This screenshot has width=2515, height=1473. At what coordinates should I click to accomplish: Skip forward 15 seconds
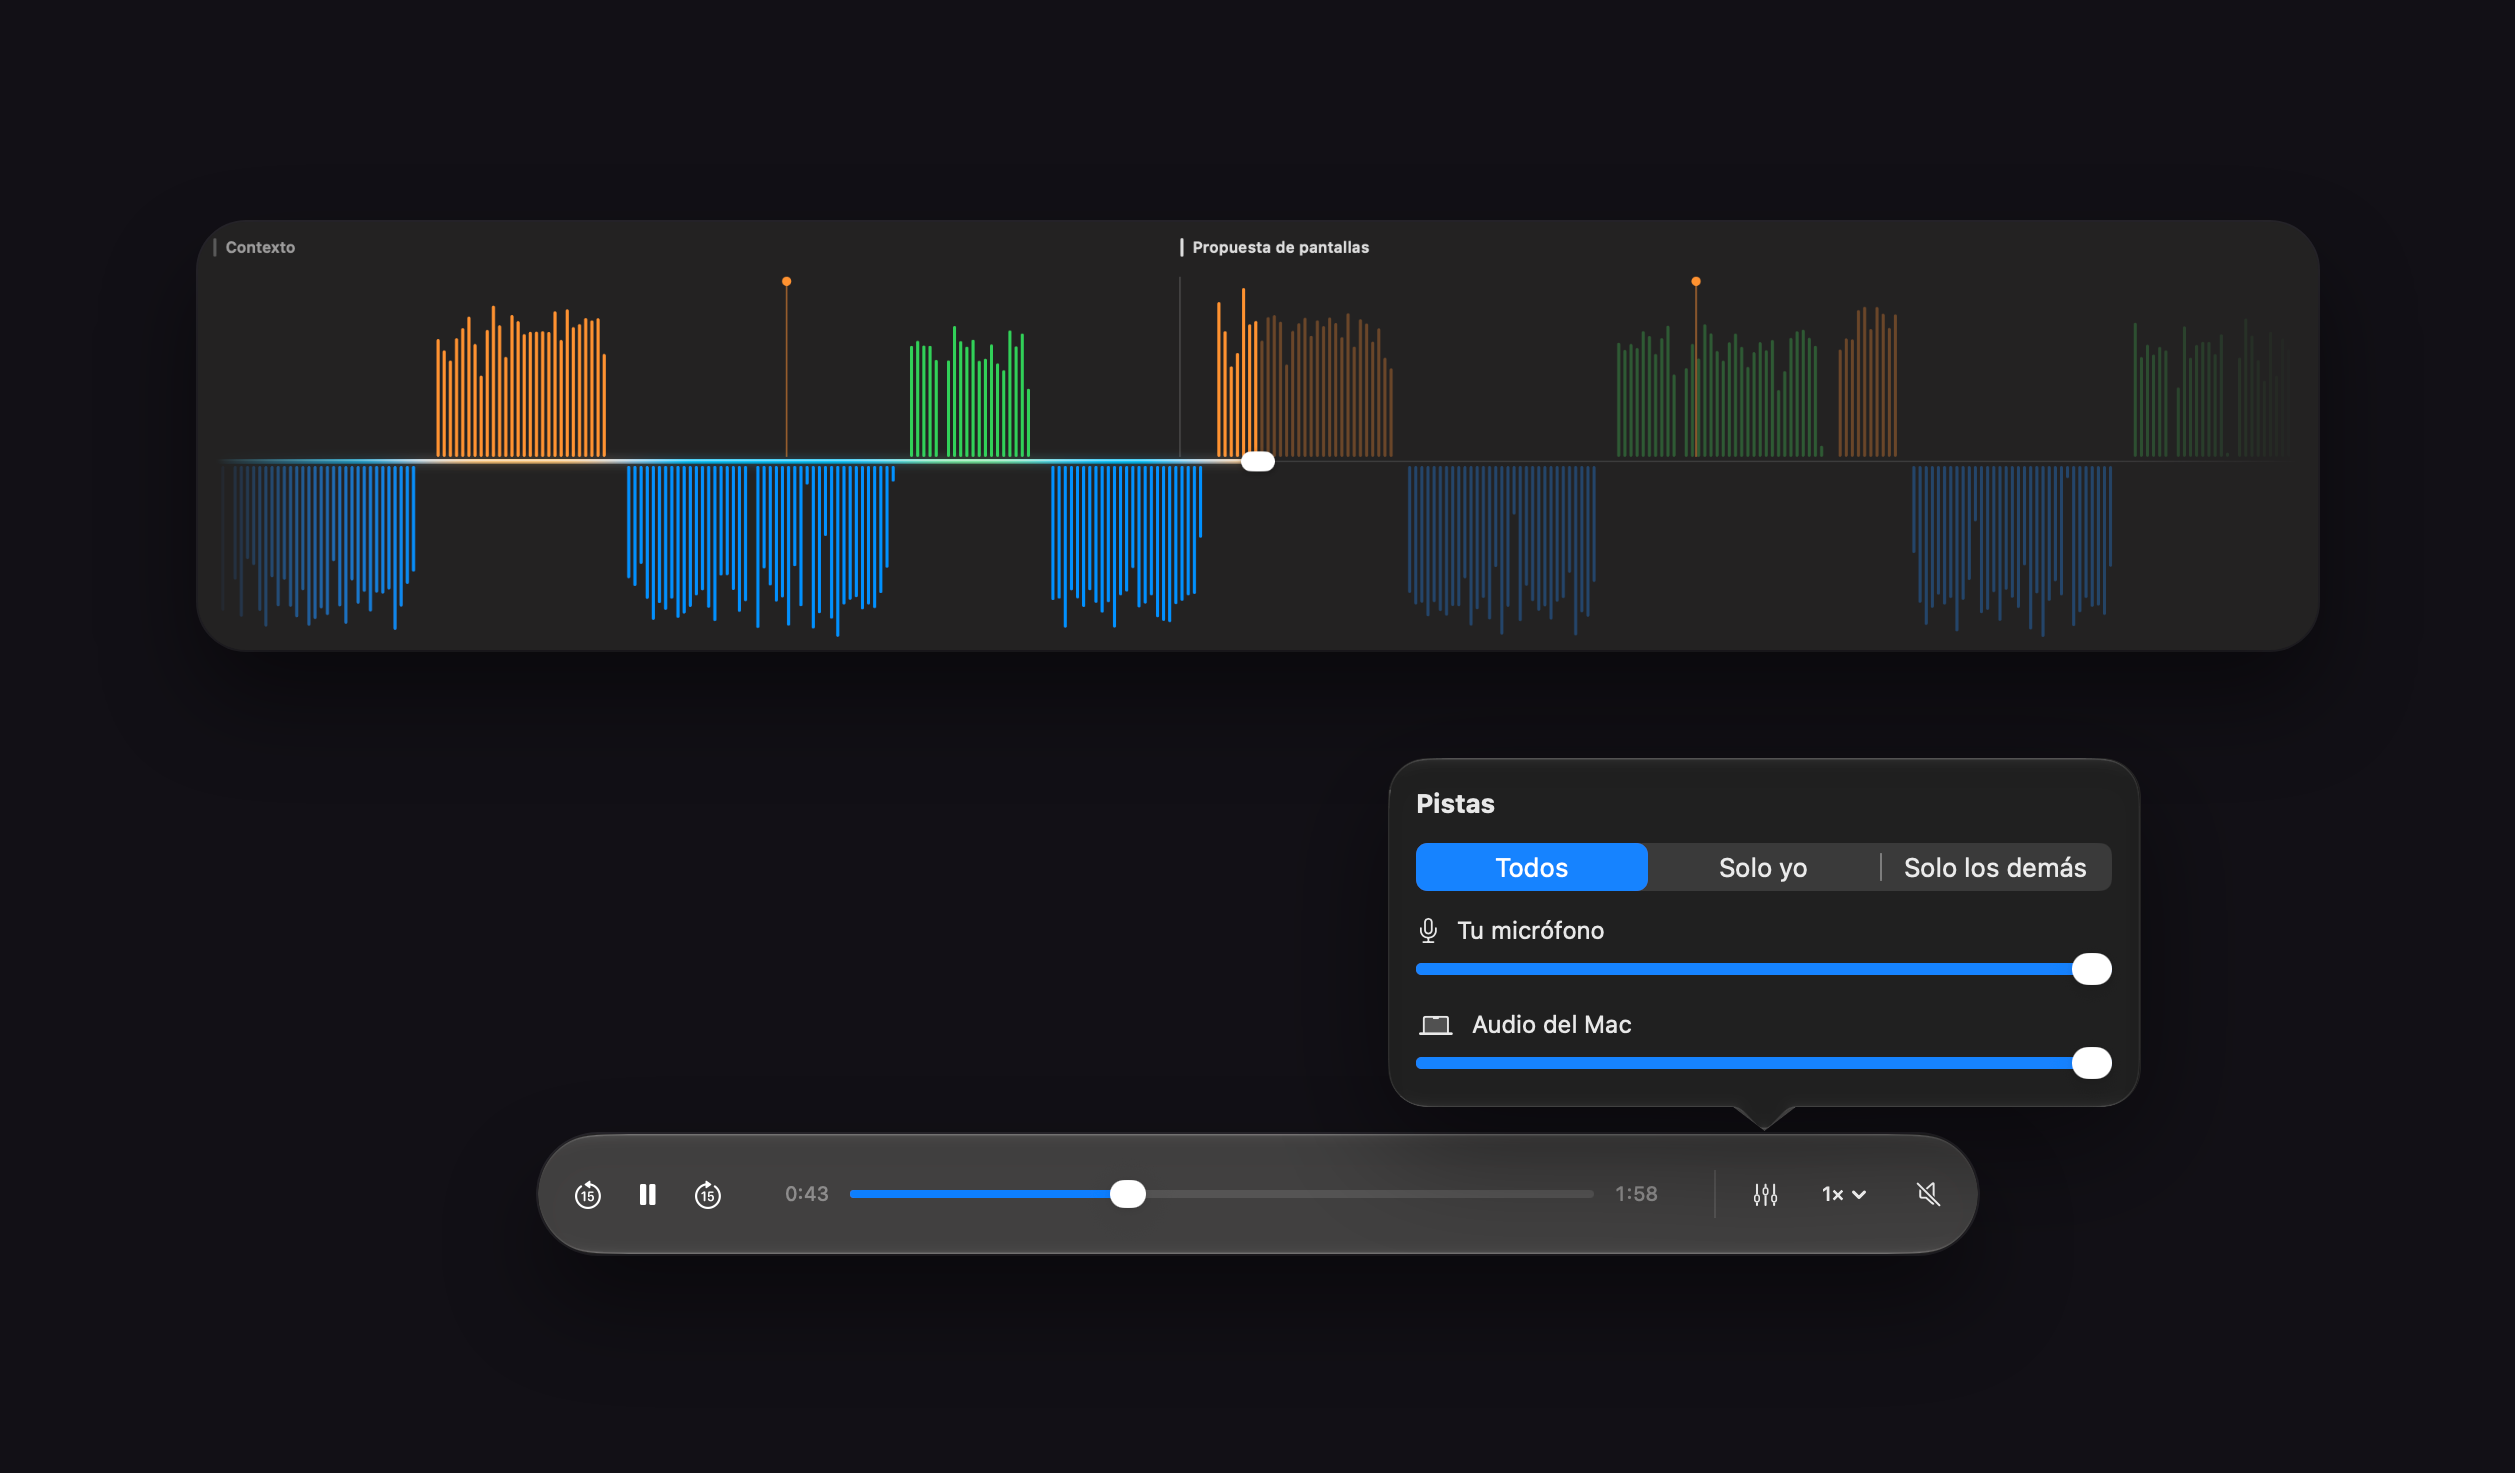click(x=708, y=1194)
